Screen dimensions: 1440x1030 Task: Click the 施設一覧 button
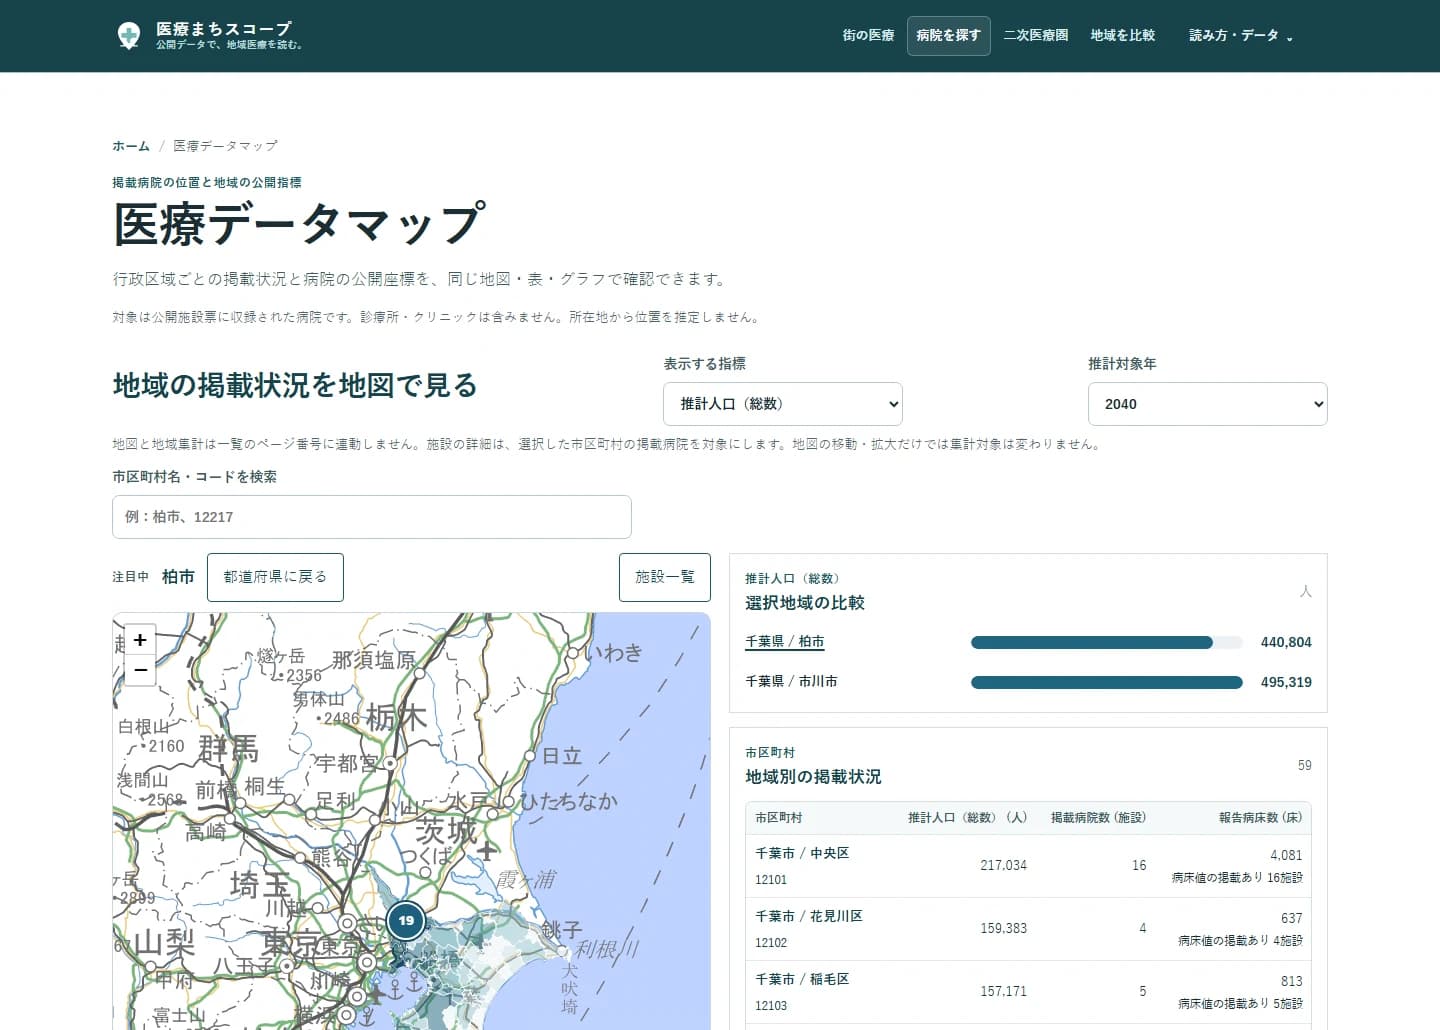(x=665, y=577)
